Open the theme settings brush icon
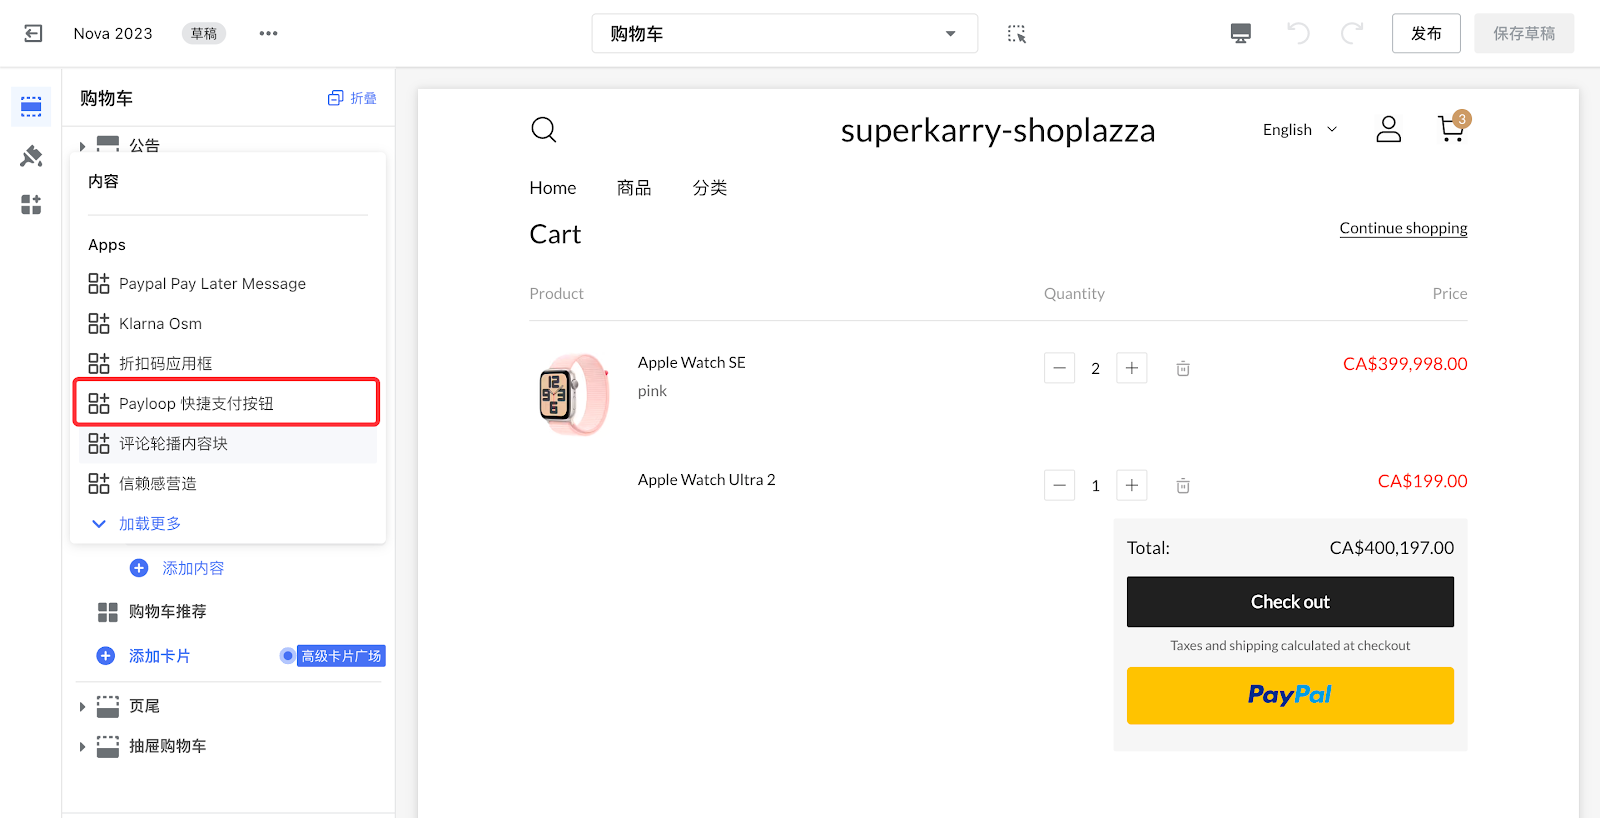 [x=31, y=156]
